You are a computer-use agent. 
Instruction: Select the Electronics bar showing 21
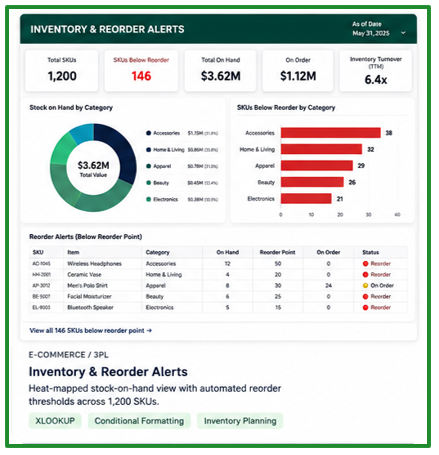click(306, 199)
